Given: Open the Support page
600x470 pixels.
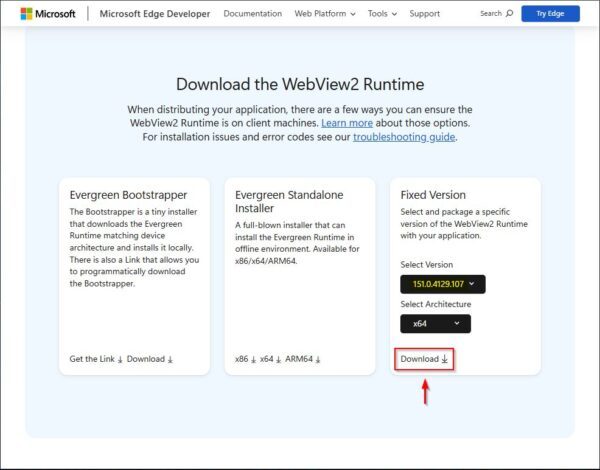Looking at the screenshot, I should (x=424, y=14).
